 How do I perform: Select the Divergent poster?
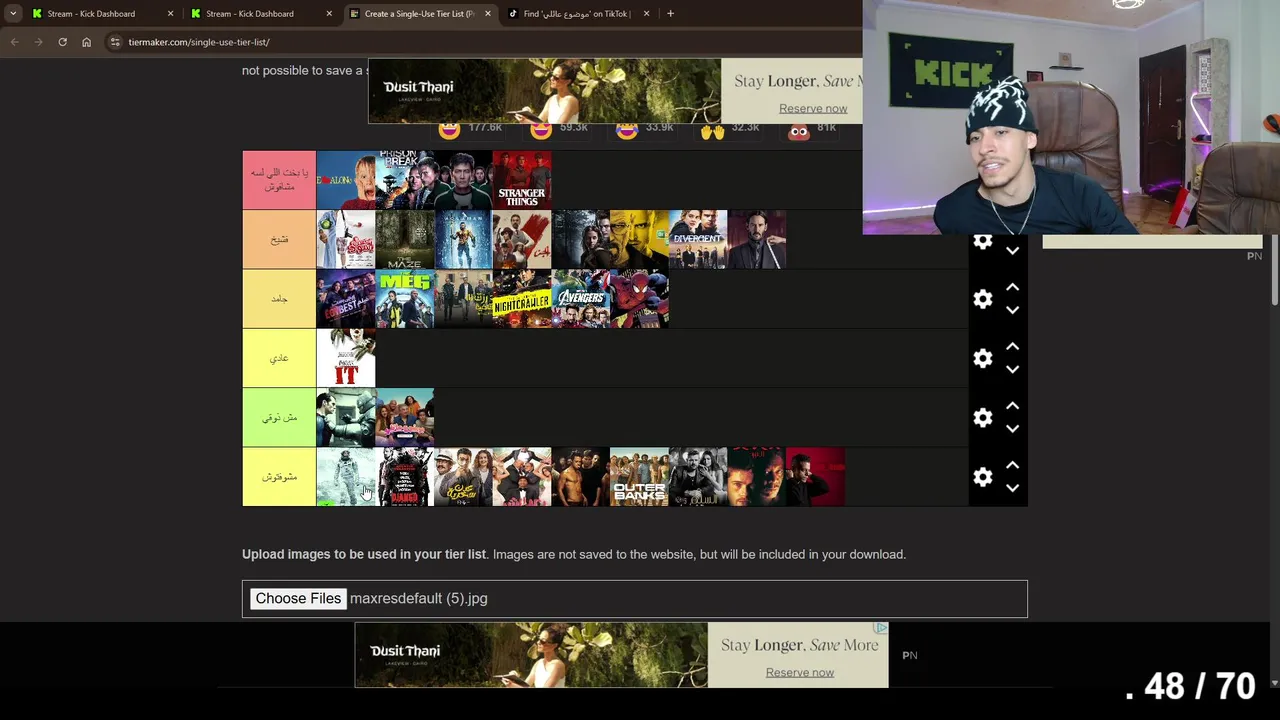tap(698, 239)
